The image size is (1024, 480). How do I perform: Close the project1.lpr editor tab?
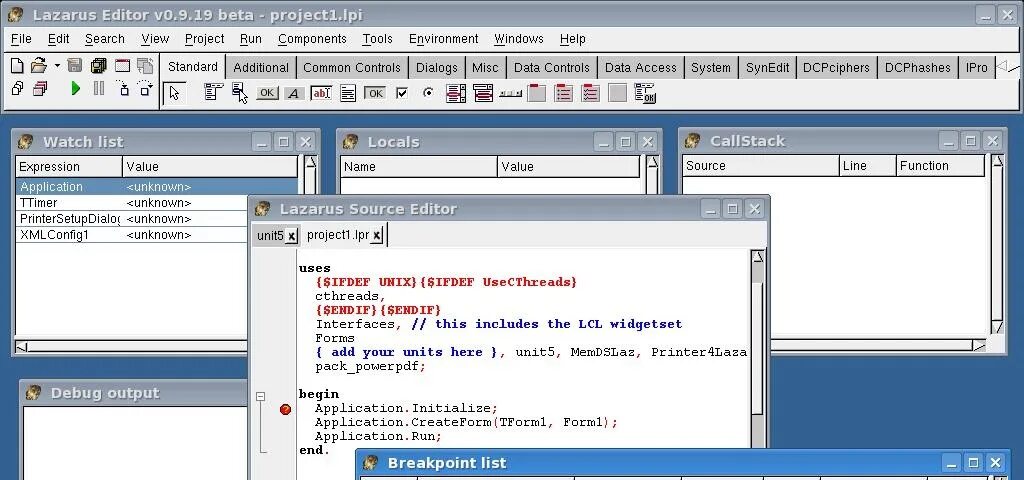[377, 235]
